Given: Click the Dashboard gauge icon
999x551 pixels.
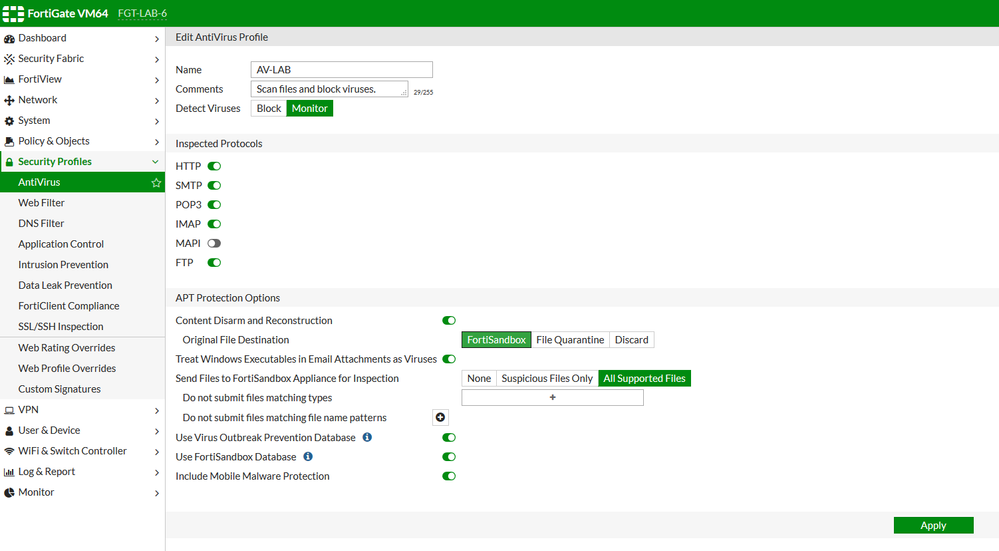Looking at the screenshot, I should 9,39.
